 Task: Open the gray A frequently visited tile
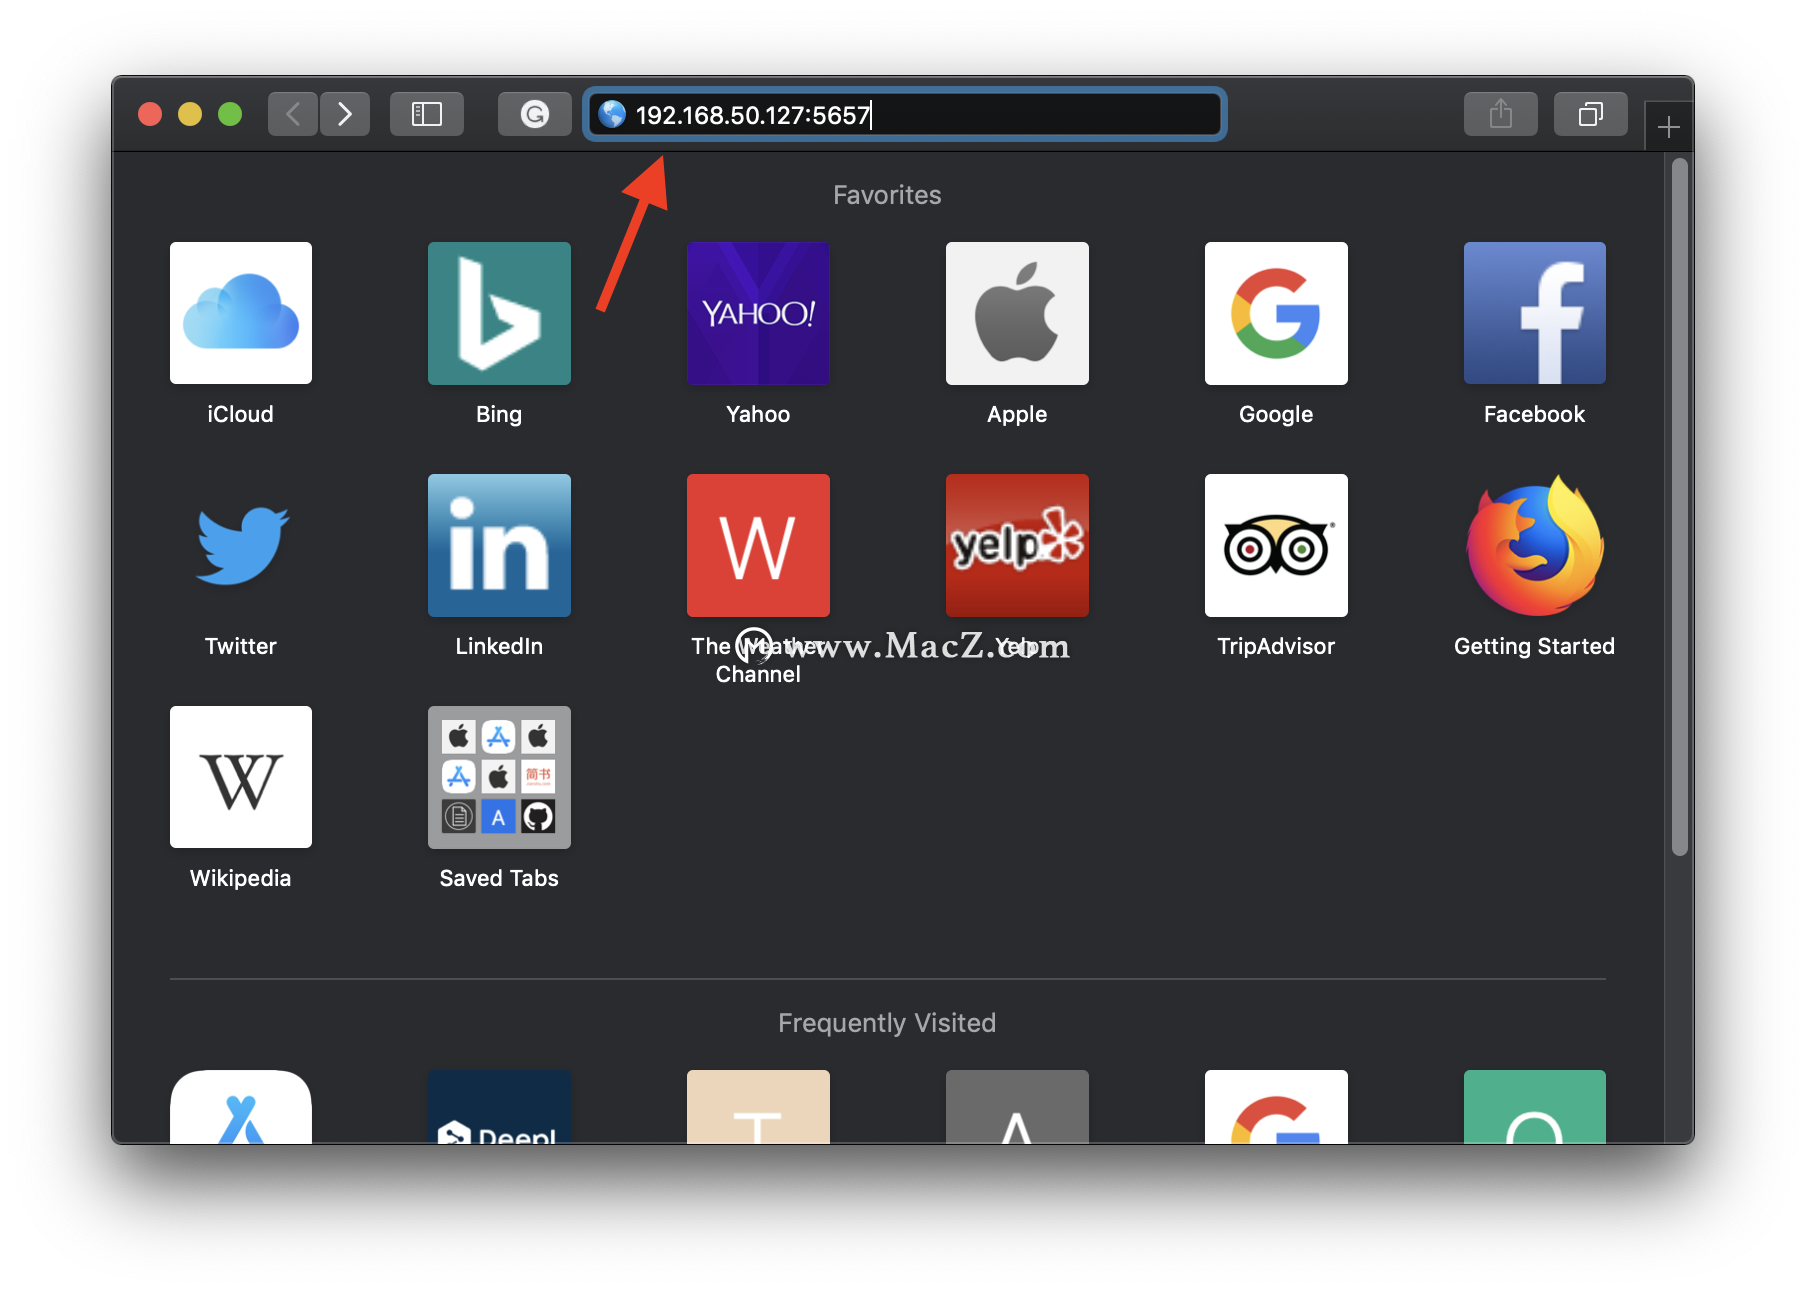click(x=1017, y=1107)
